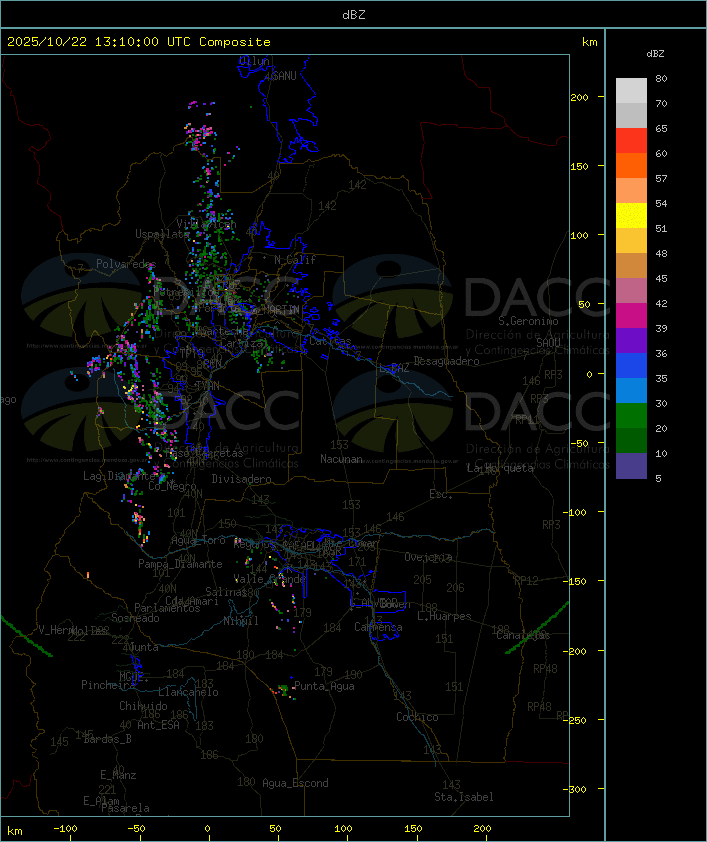Click the Sosneado map label
This screenshot has width=707, height=842.
click(x=135, y=618)
